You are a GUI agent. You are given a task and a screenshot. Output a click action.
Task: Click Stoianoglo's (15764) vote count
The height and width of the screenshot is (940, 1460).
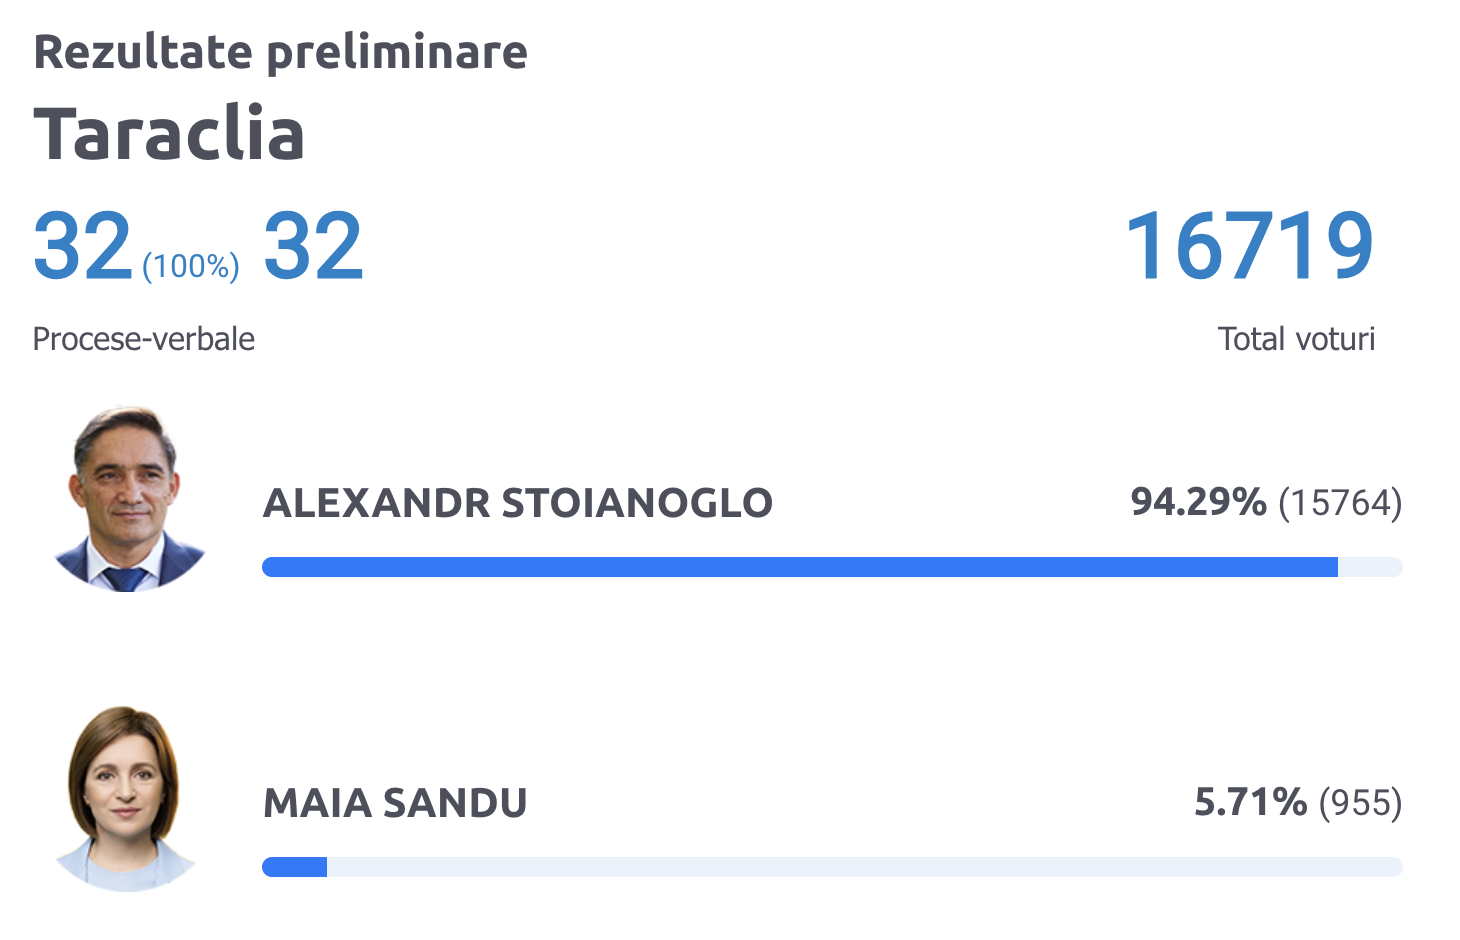pyautogui.click(x=1341, y=503)
